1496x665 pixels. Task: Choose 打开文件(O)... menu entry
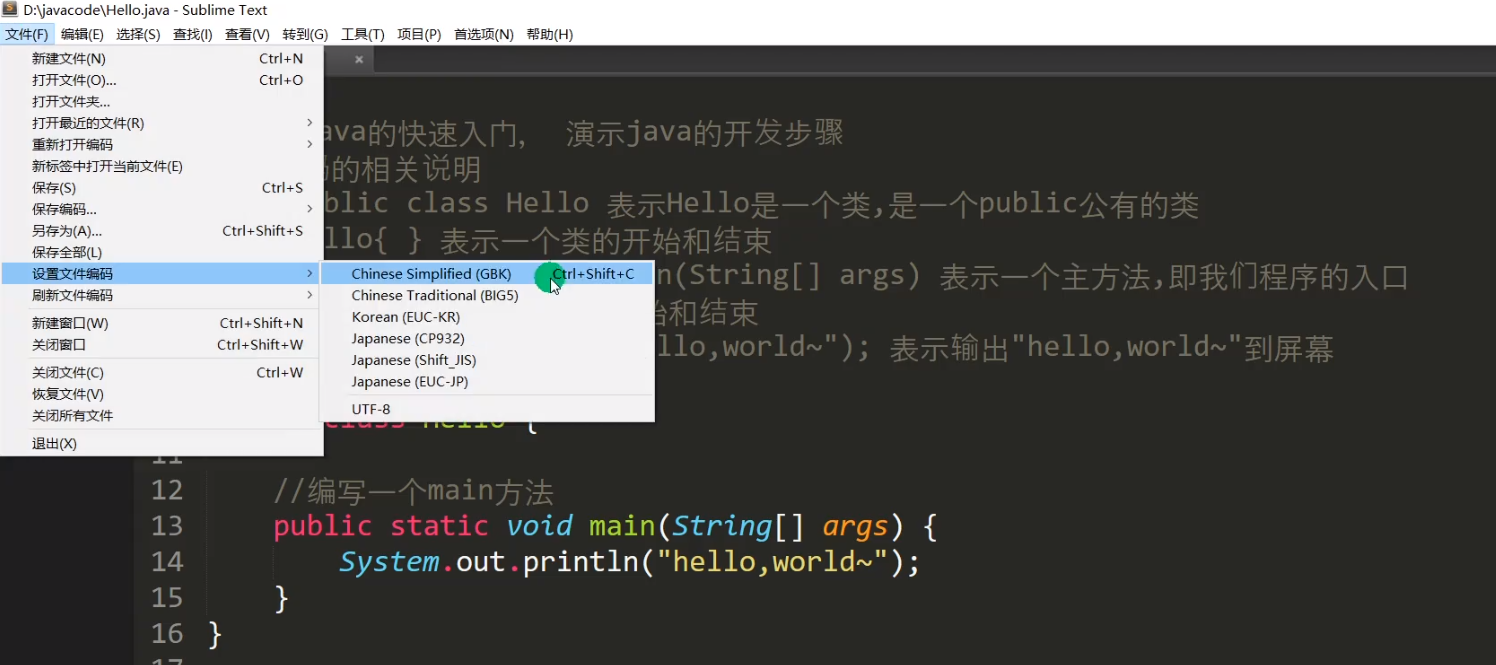pos(162,80)
